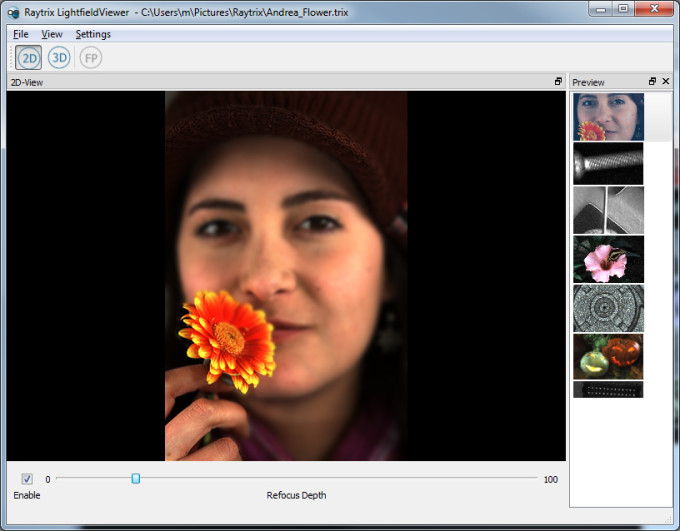Float the Preview panel

652,81
